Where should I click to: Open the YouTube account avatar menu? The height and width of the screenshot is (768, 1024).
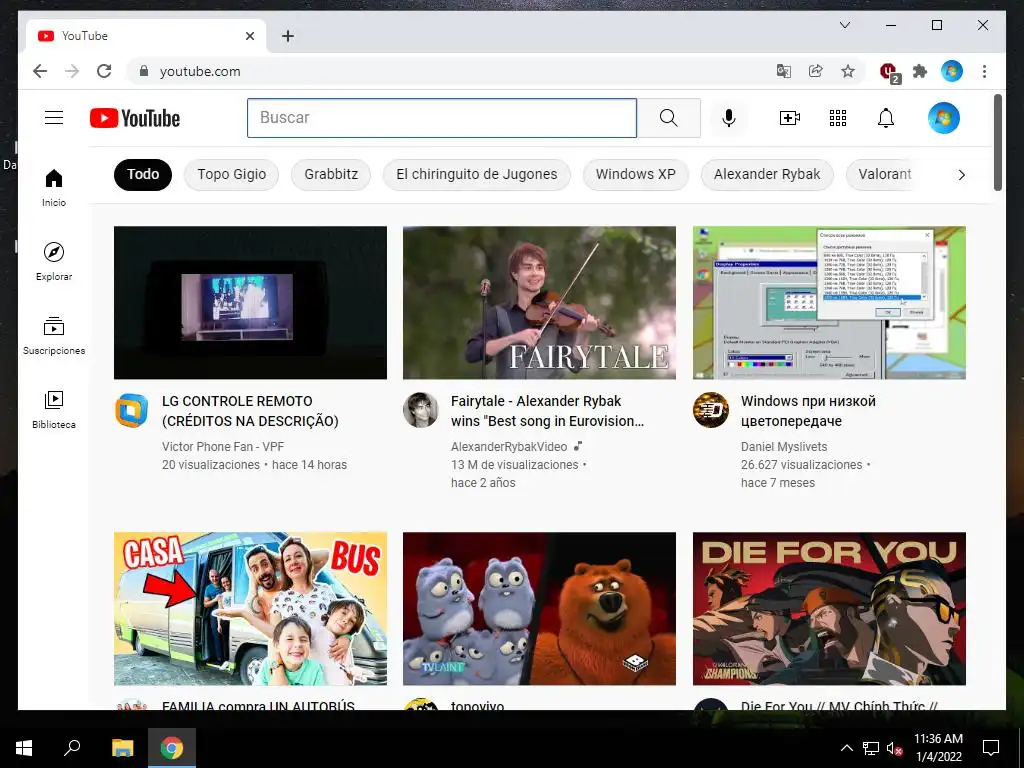click(944, 118)
